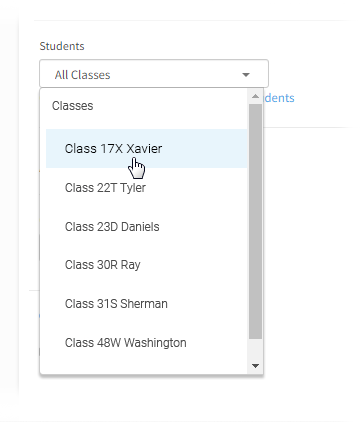
Task: Click the All Classes text in the field
Action: coord(82,75)
